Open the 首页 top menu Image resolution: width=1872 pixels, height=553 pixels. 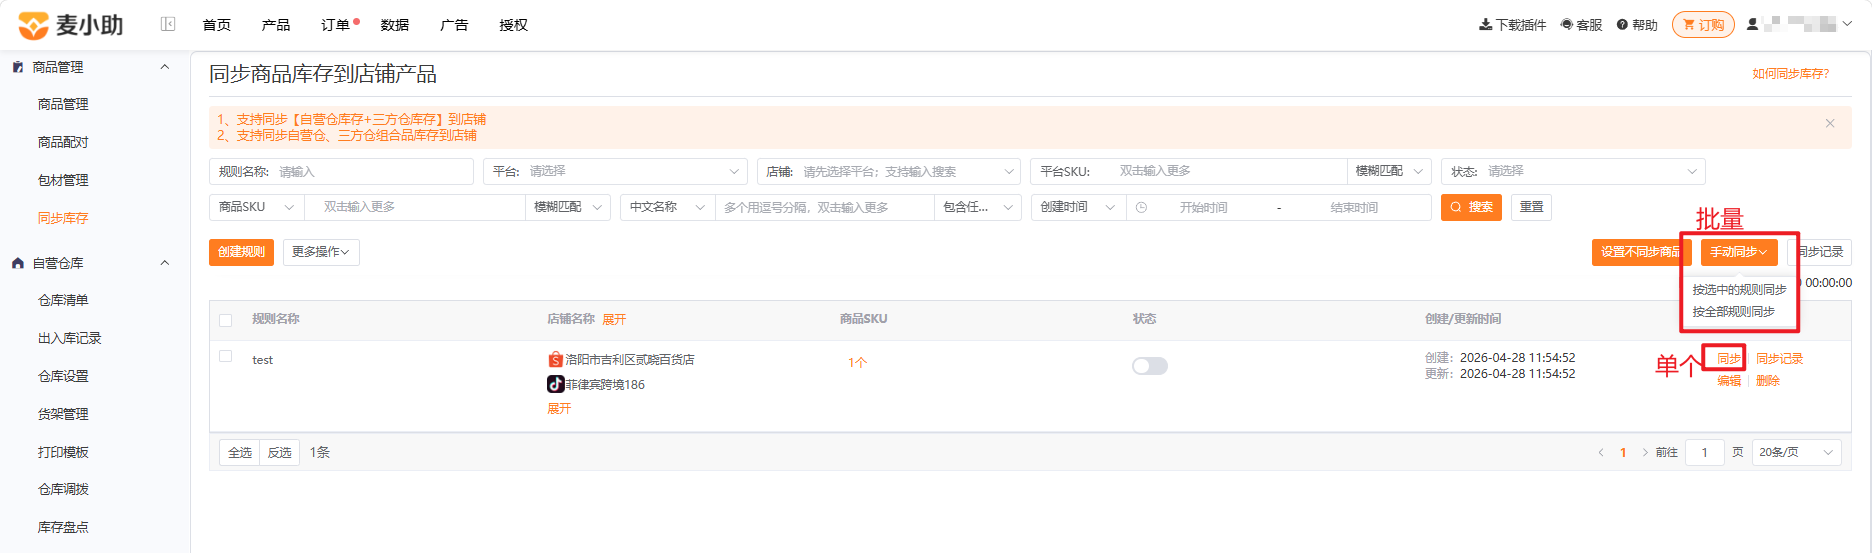217,25
